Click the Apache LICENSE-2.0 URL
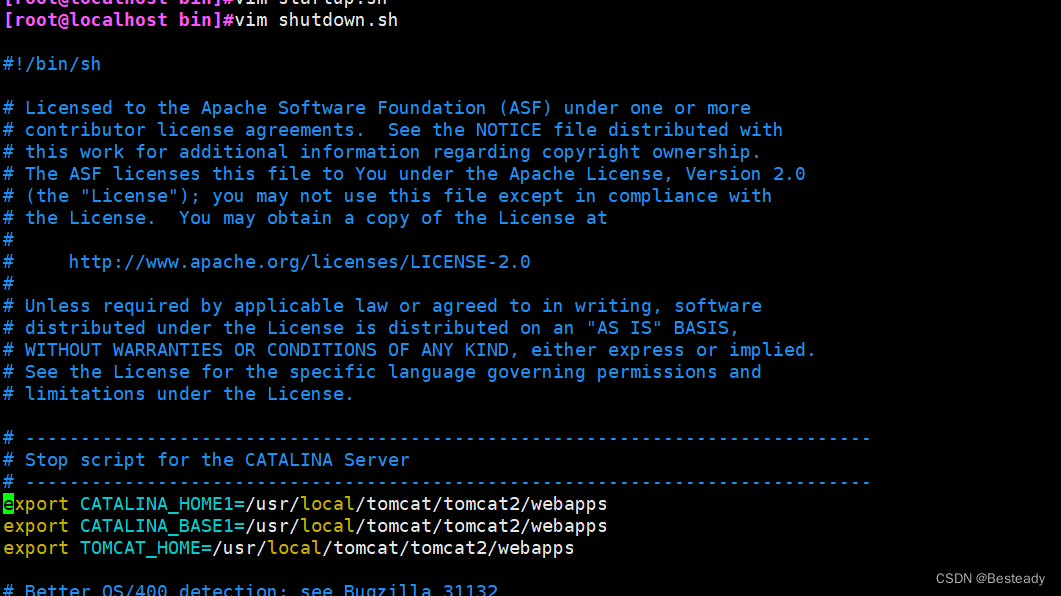1061x596 pixels. (x=299, y=262)
